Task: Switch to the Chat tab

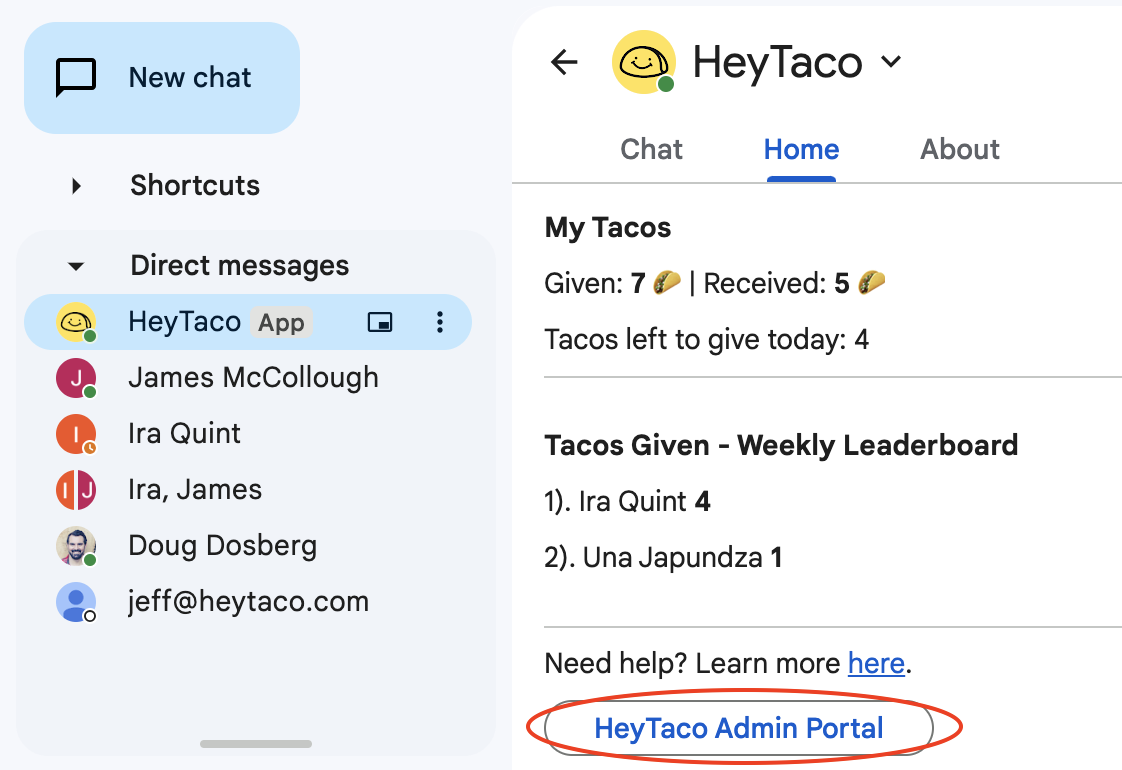Action: pyautogui.click(x=651, y=150)
